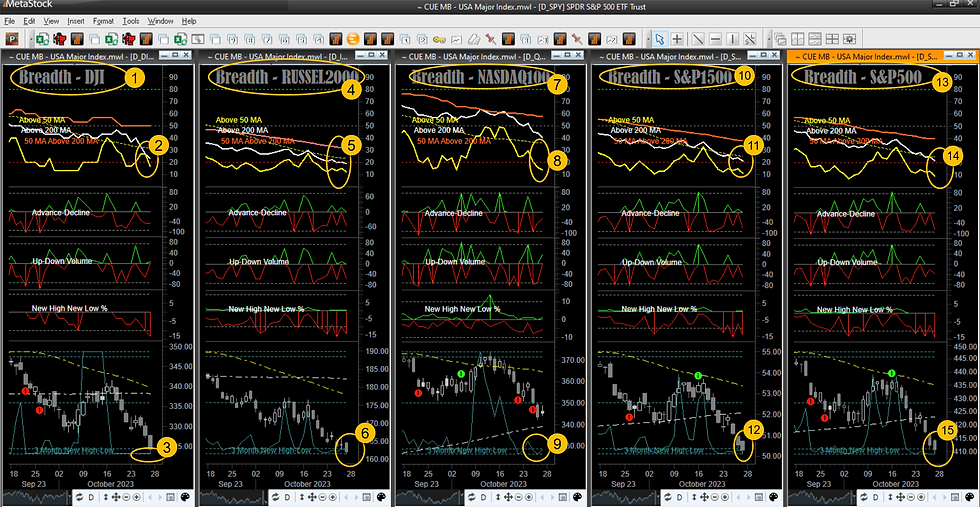
Task: Click the tile windows in columns icon
Action: coord(798,39)
